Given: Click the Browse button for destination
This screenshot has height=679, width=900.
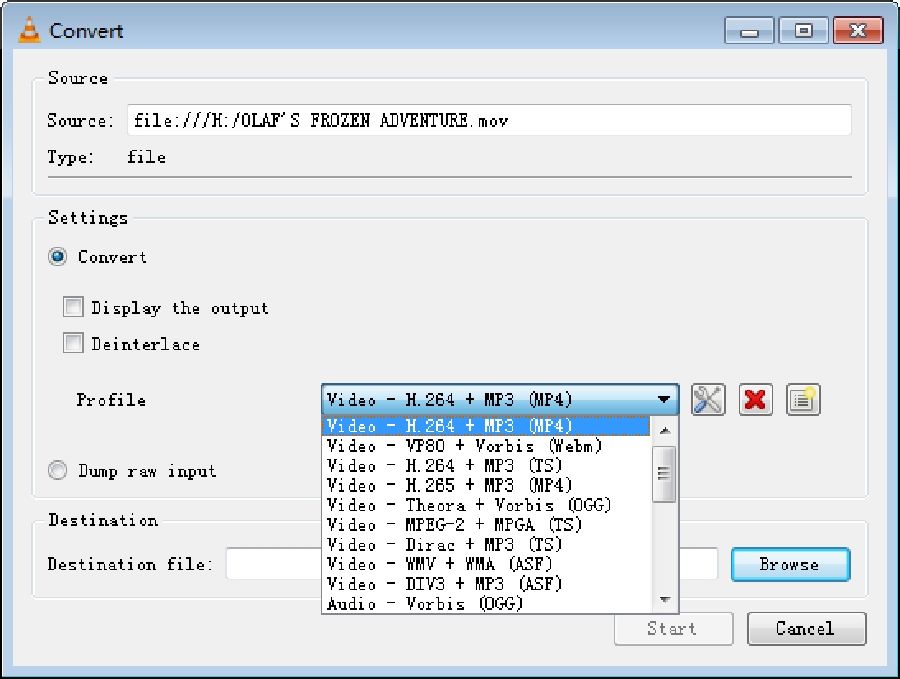Looking at the screenshot, I should (790, 564).
